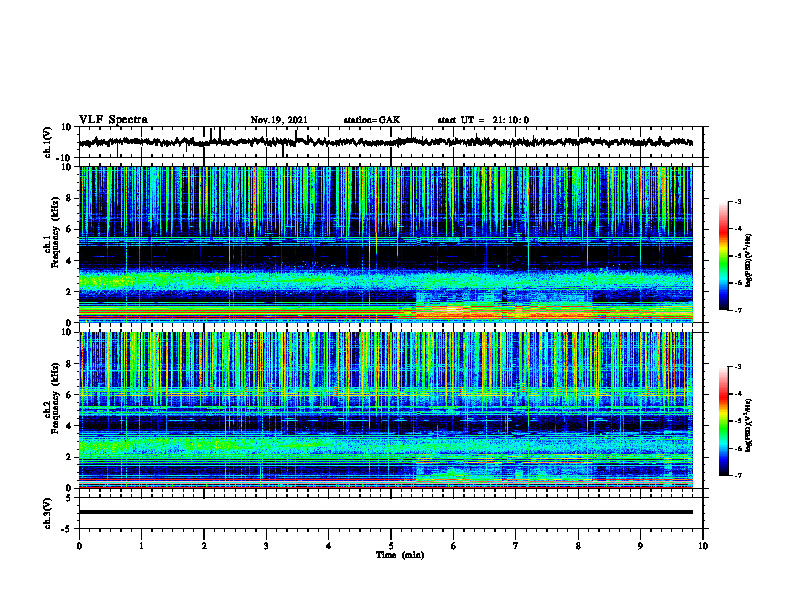The image size is (792, 612).
Task: Click the 'VLF Spectra' plot title
Action: pos(113,120)
